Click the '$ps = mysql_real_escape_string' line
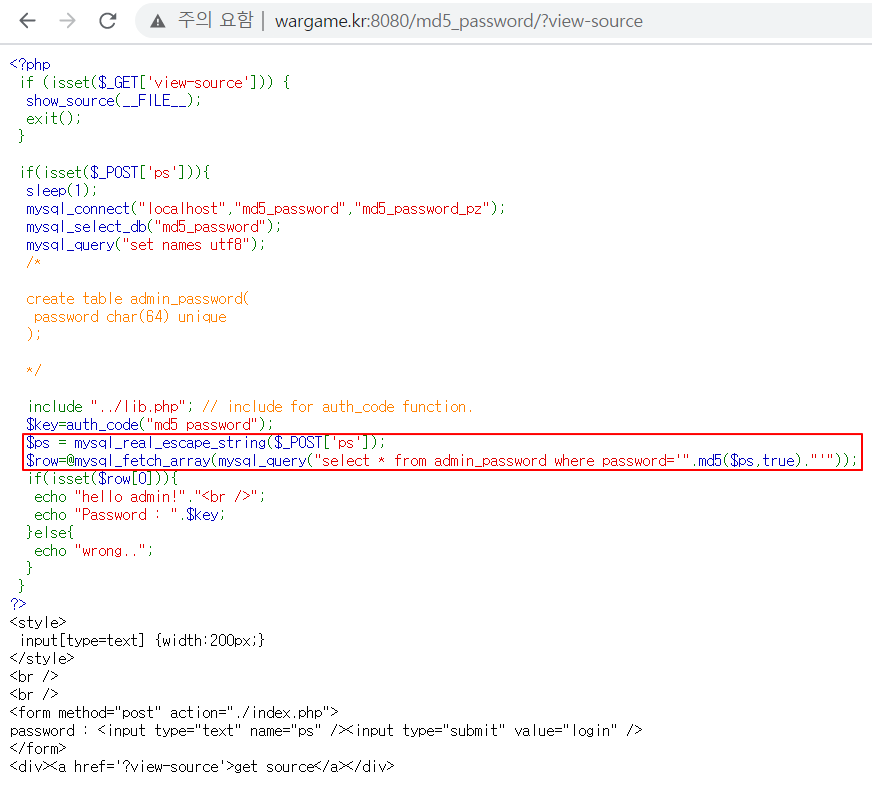This screenshot has height=788, width=872. (x=205, y=443)
